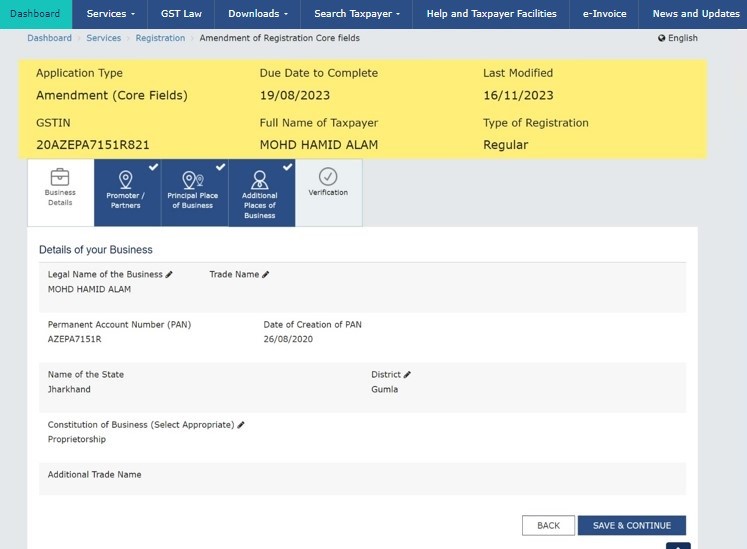Viewport: 747px width, 549px height.
Task: Click the scroll-to-top arrow button
Action: pyautogui.click(x=678, y=546)
